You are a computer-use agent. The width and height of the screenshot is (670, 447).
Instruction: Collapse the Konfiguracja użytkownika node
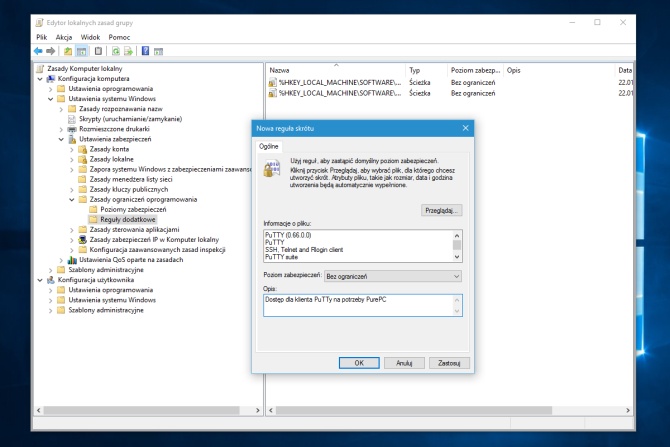coord(40,280)
